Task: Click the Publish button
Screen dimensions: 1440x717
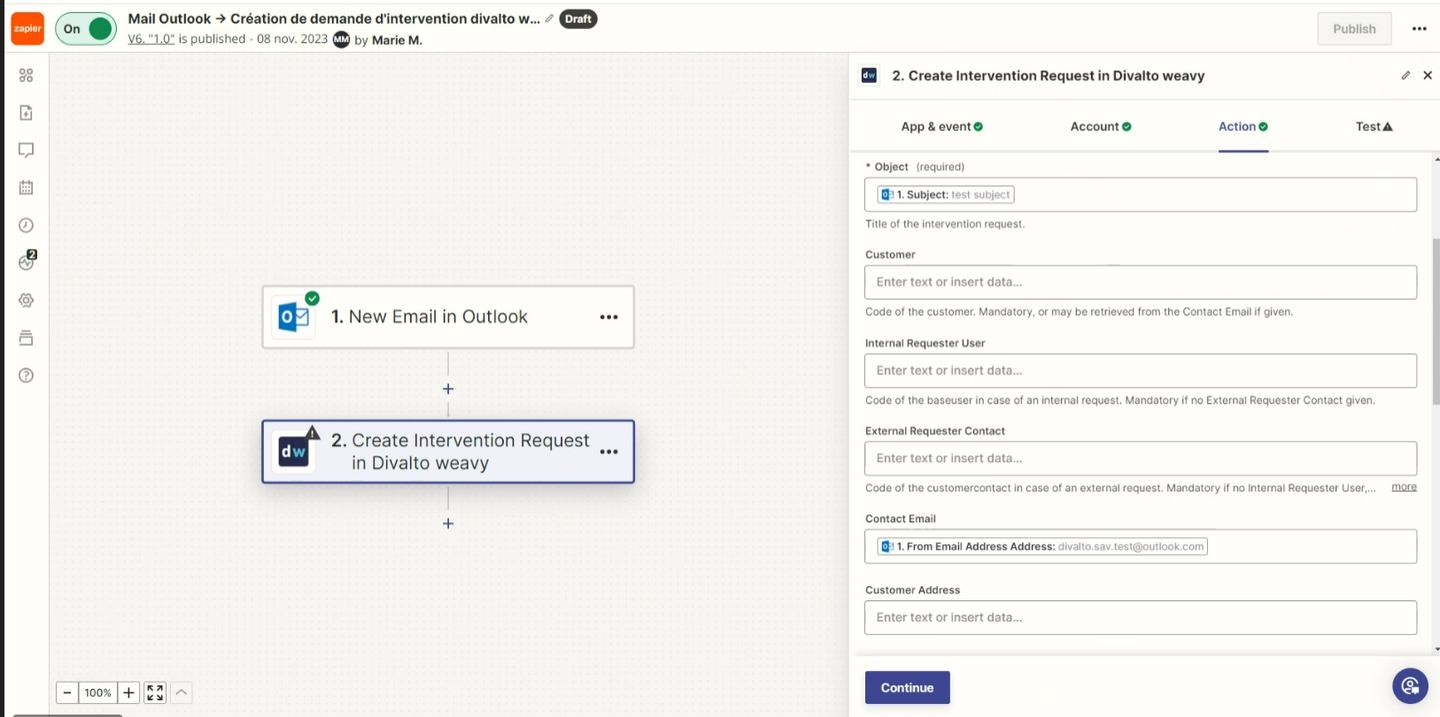Action: [x=1354, y=29]
